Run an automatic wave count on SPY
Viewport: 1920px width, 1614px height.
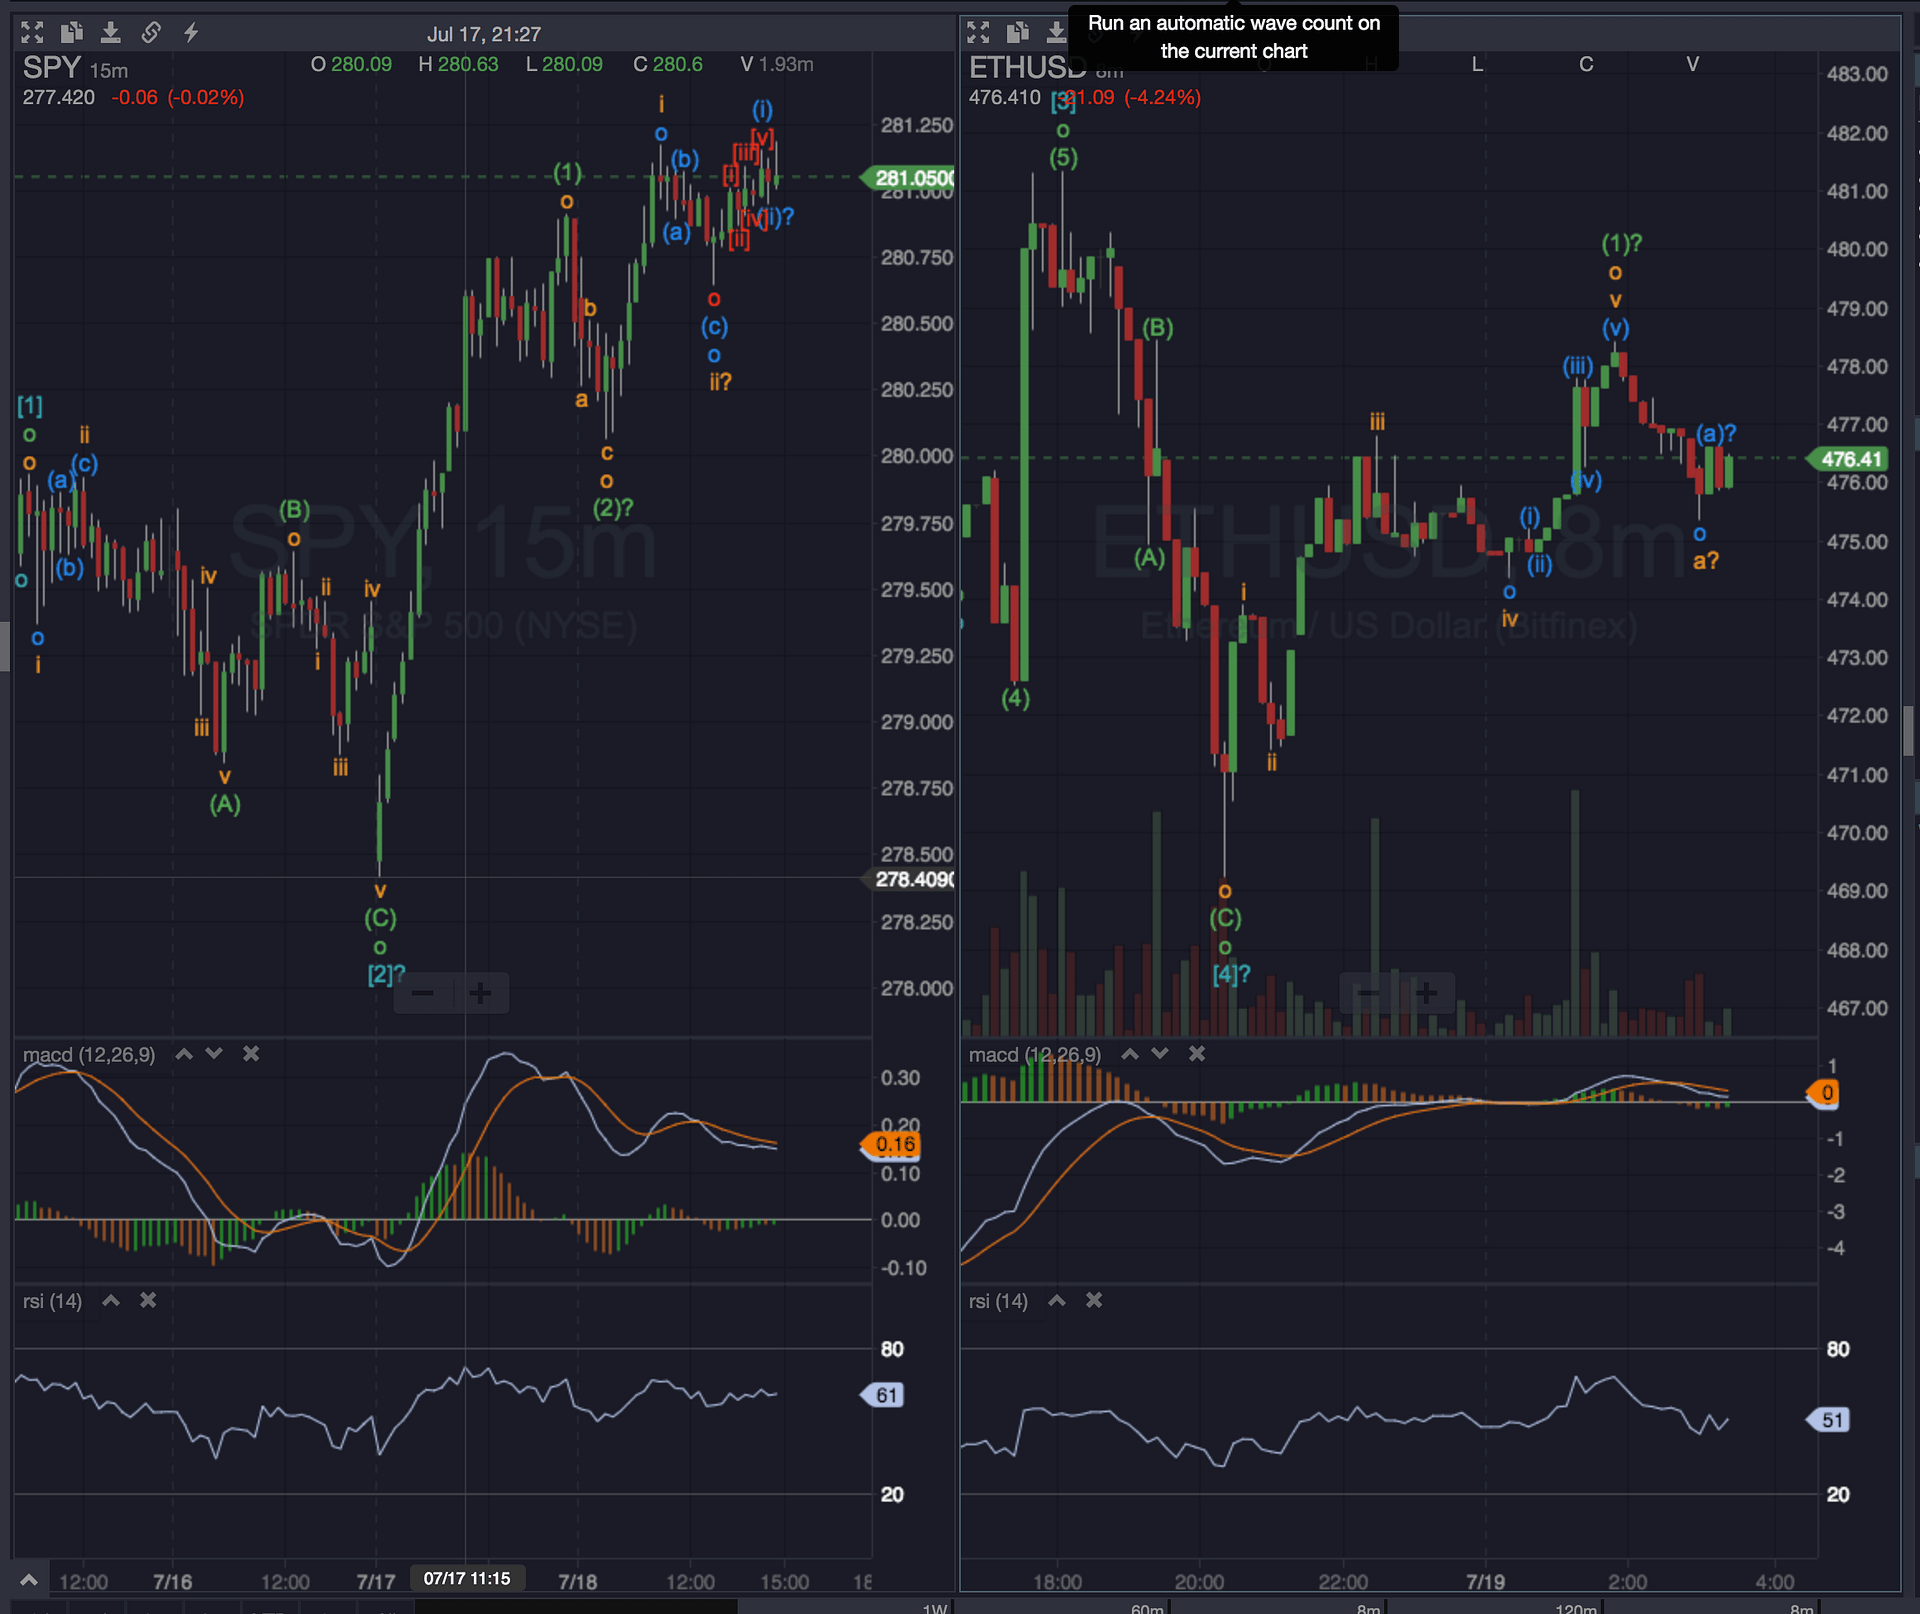tap(190, 33)
